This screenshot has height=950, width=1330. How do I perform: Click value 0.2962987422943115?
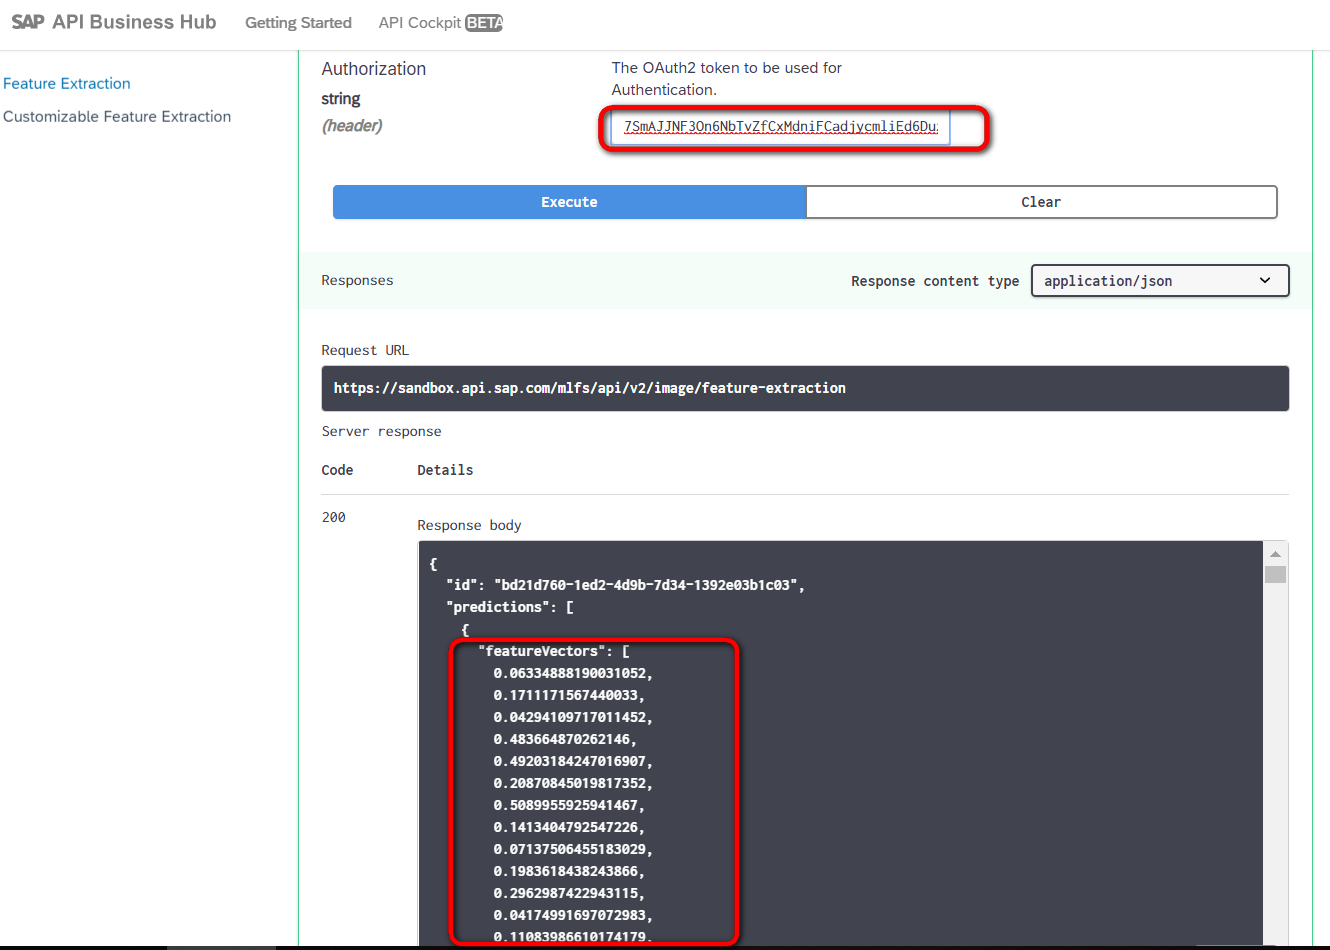click(569, 893)
